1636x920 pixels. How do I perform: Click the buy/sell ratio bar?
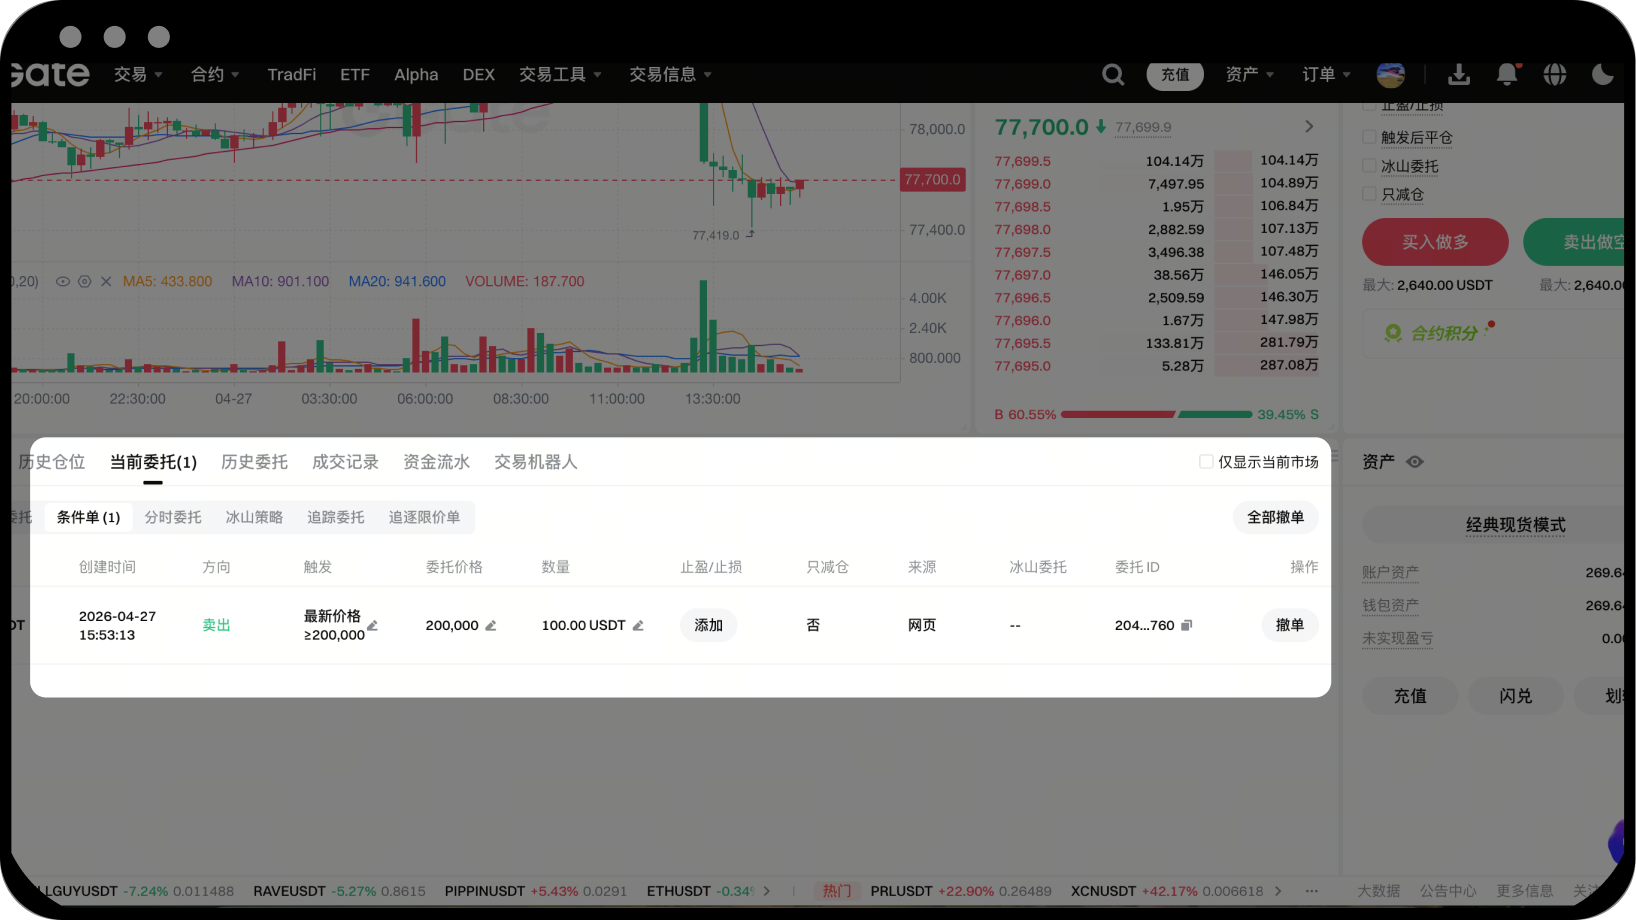1156,414
